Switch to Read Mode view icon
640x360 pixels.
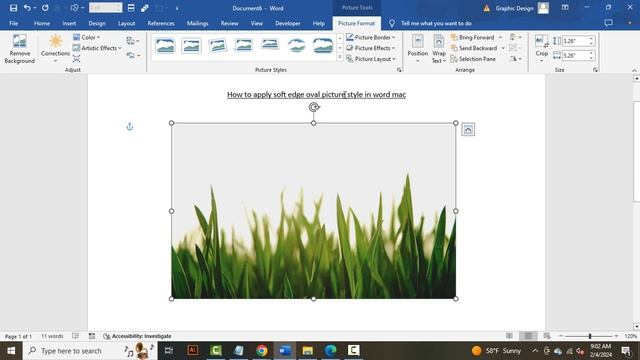509,336
